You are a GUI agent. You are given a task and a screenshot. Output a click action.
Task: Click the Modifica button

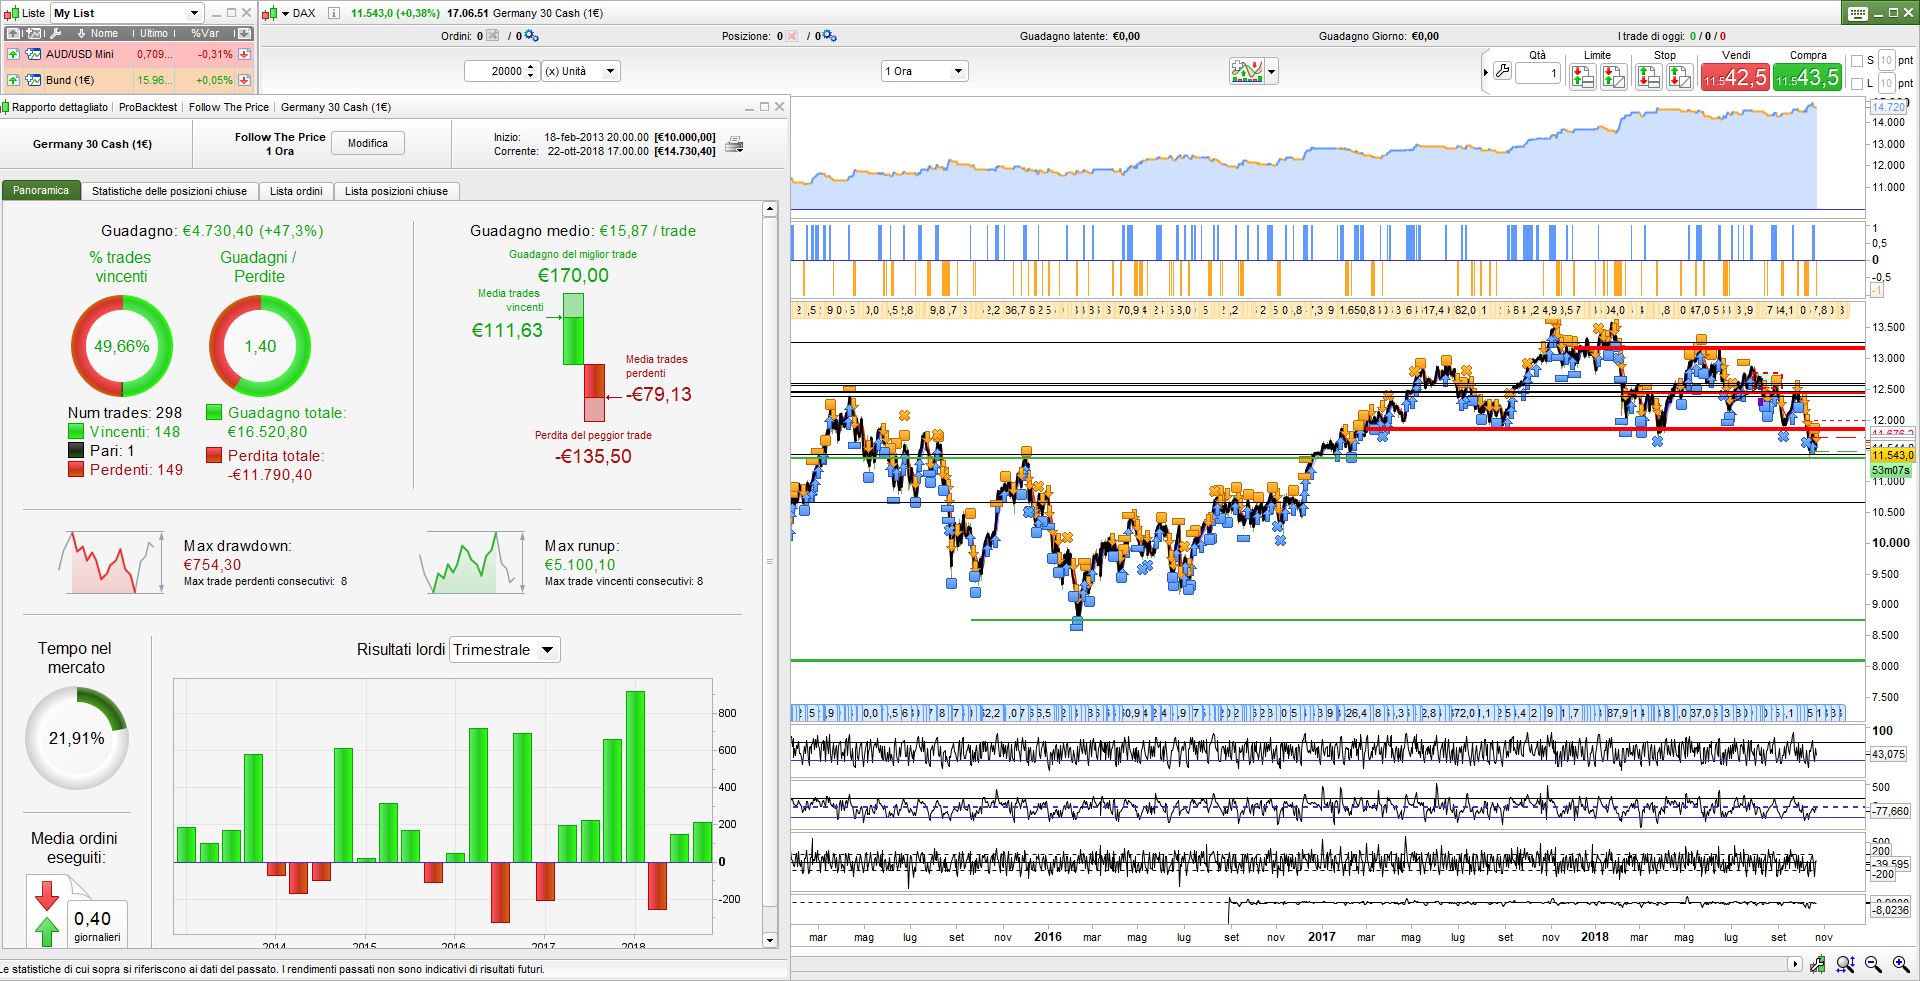pyautogui.click(x=368, y=144)
